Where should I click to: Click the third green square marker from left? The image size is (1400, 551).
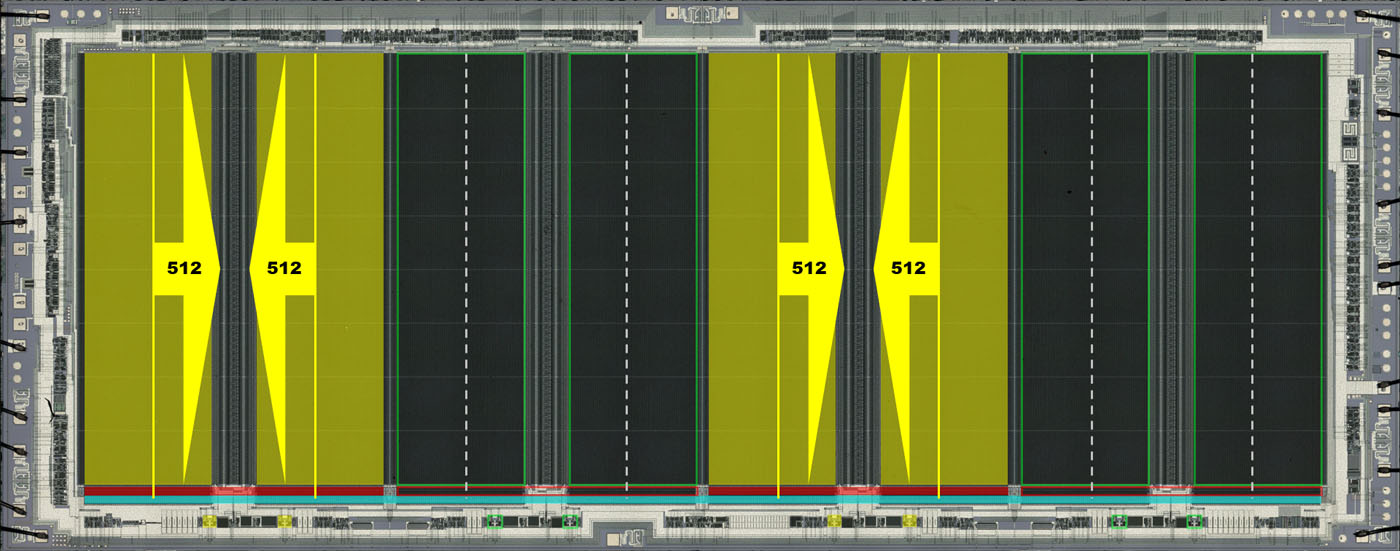pos(1118,521)
